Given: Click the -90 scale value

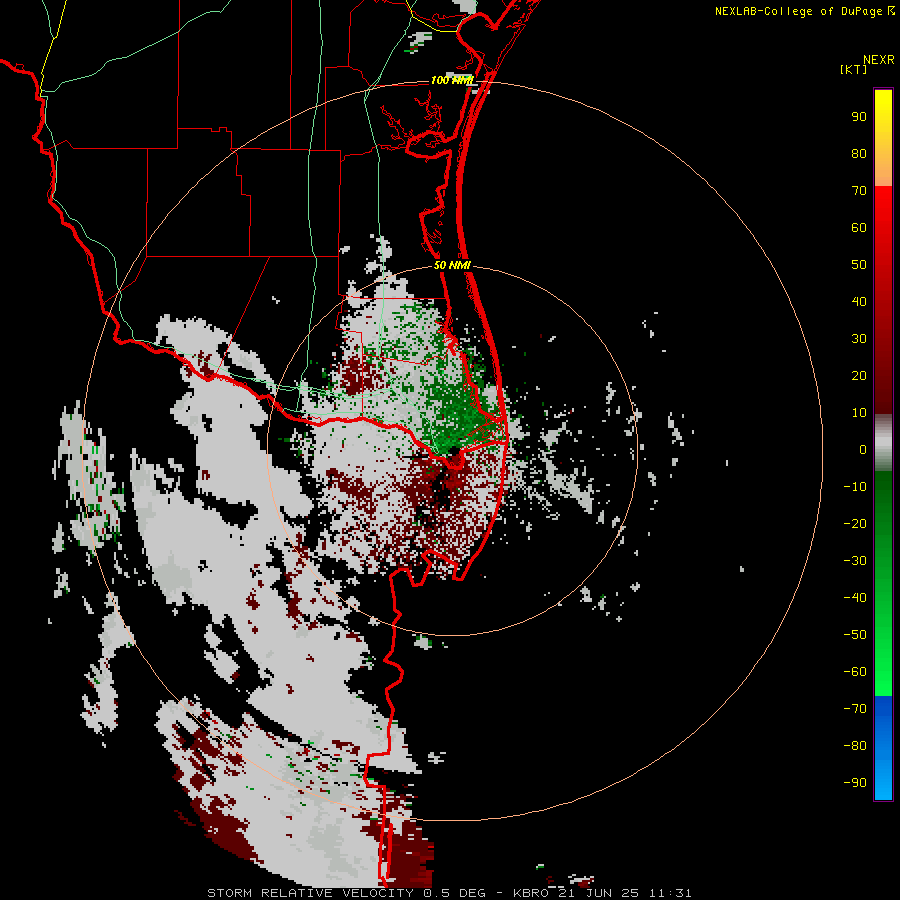Looking at the screenshot, I should pyautogui.click(x=855, y=783).
